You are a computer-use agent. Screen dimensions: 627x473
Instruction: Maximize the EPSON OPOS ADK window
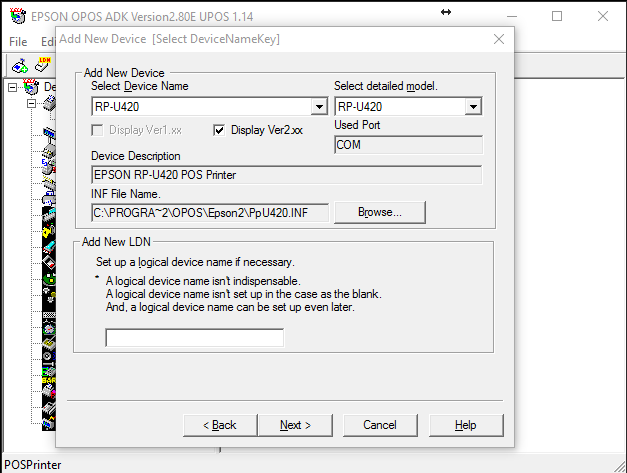[x=557, y=16]
